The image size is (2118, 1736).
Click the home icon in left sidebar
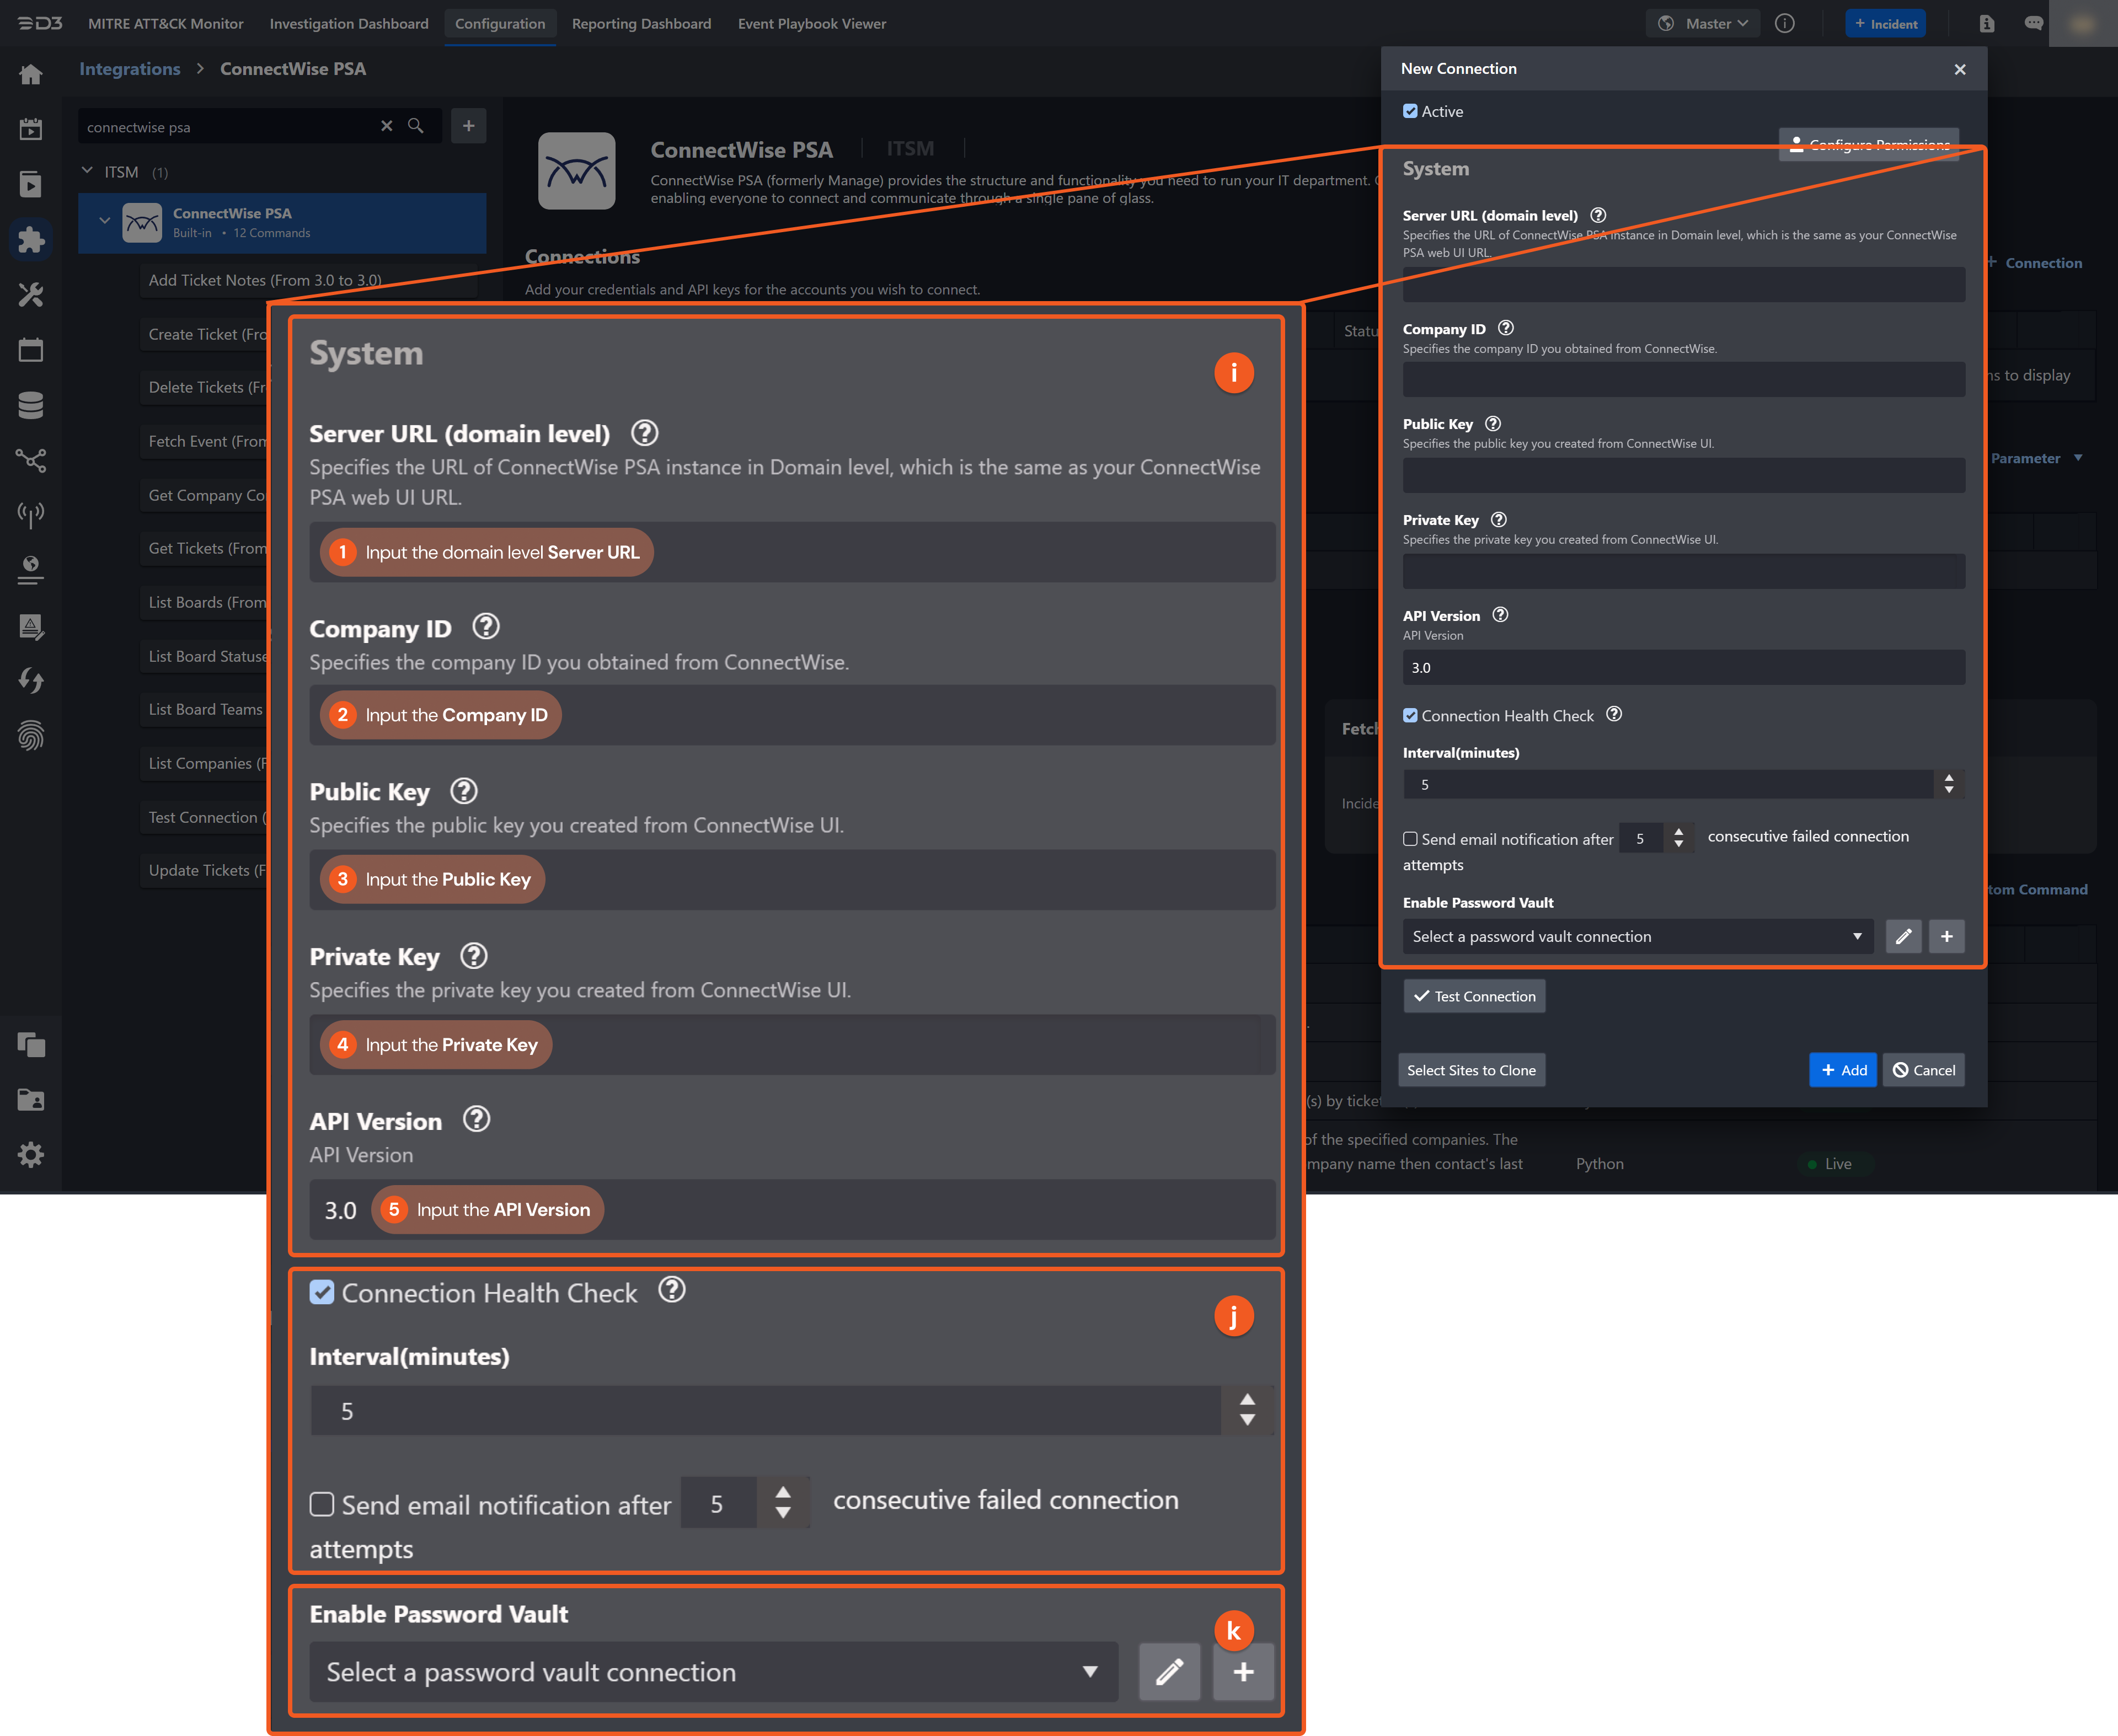[31, 74]
